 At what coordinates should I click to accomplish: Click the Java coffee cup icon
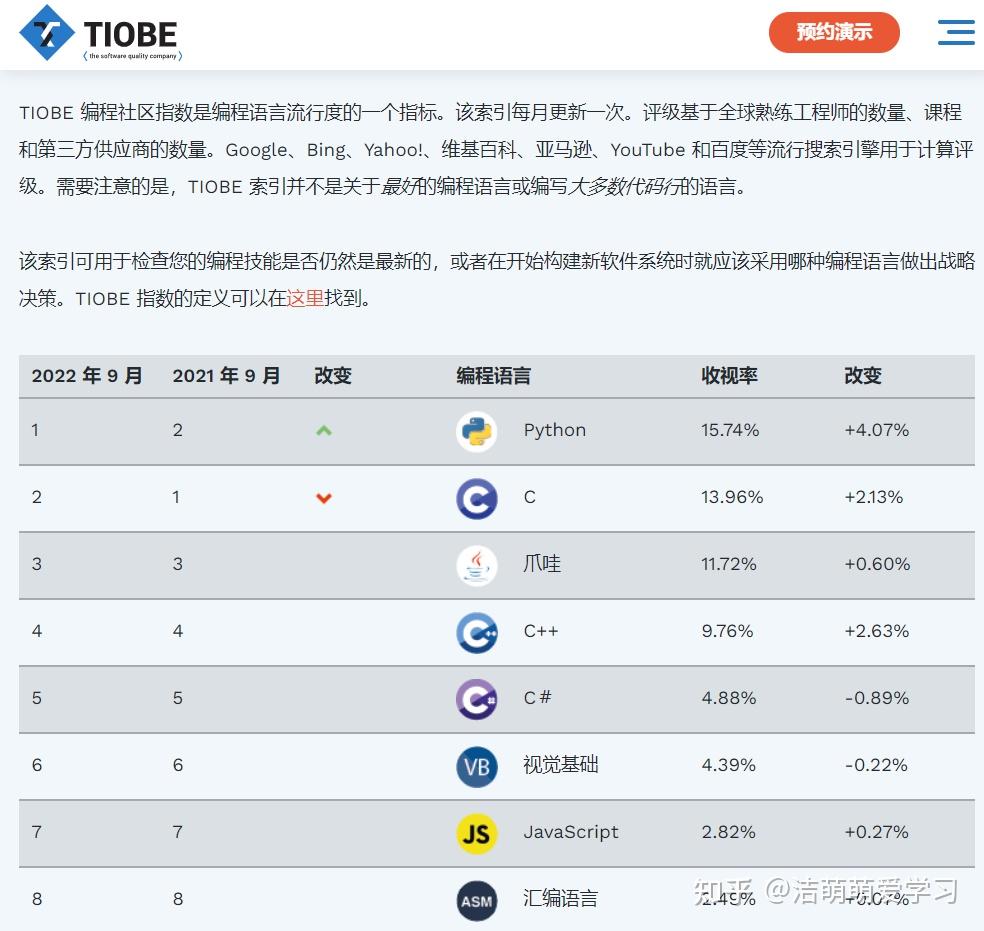point(477,565)
